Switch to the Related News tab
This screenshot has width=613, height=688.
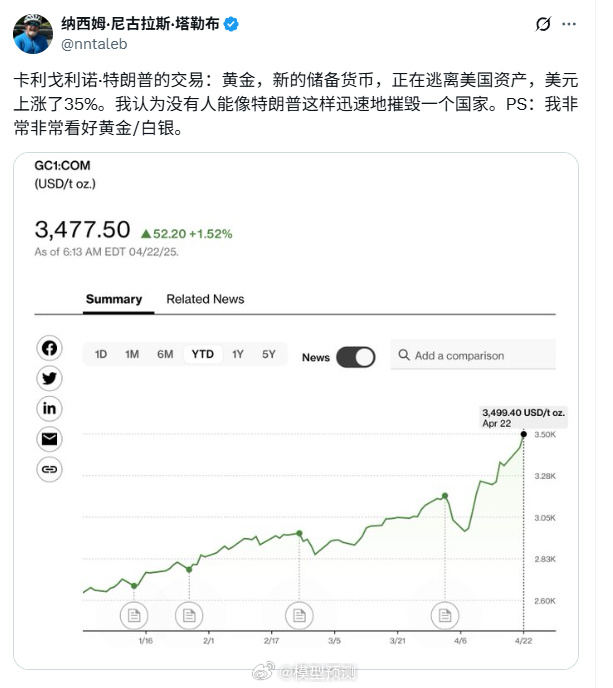coord(205,299)
